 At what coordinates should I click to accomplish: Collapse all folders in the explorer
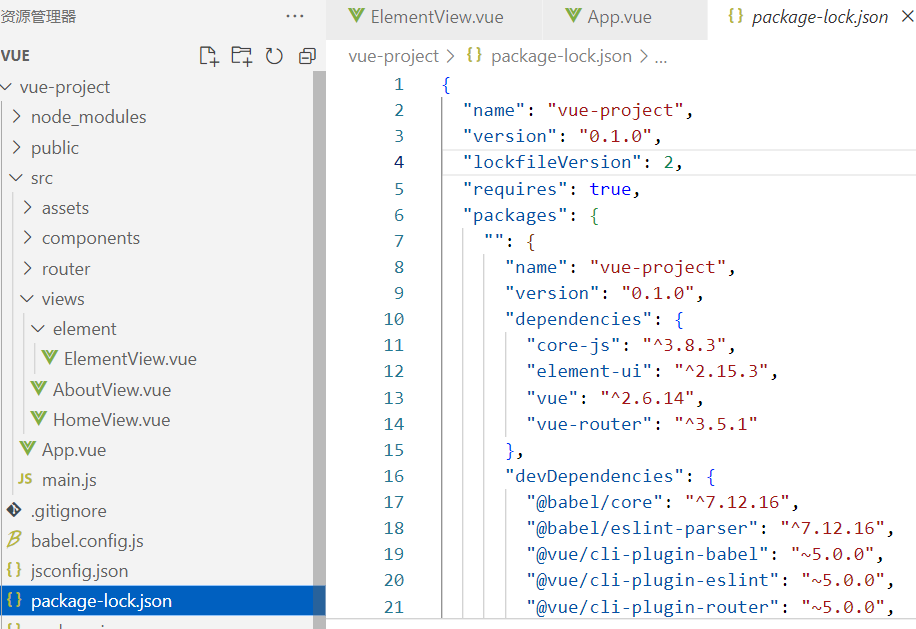tap(306, 57)
